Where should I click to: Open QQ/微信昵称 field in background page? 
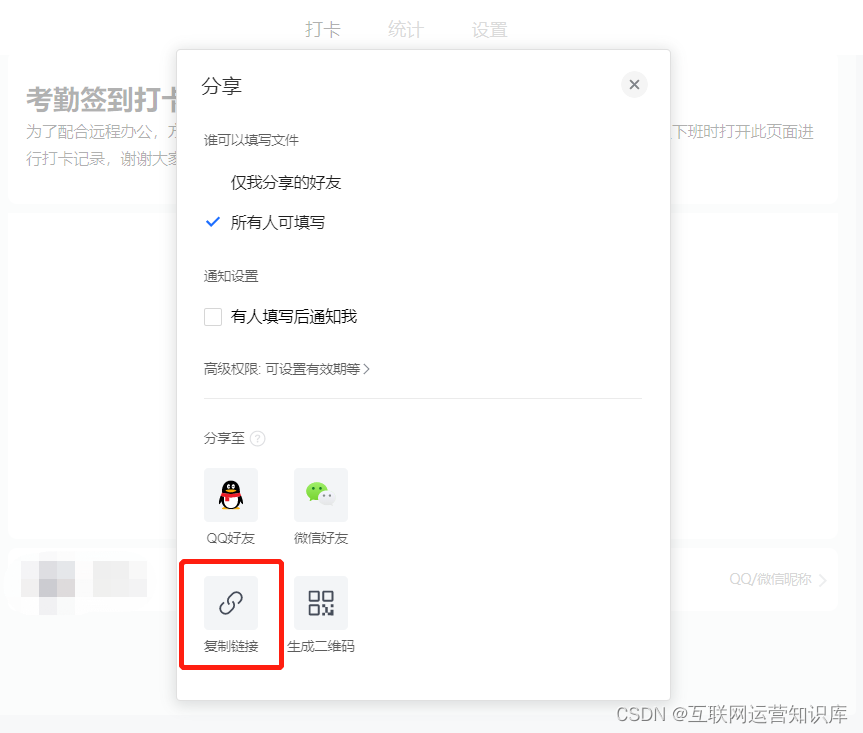[x=777, y=579]
